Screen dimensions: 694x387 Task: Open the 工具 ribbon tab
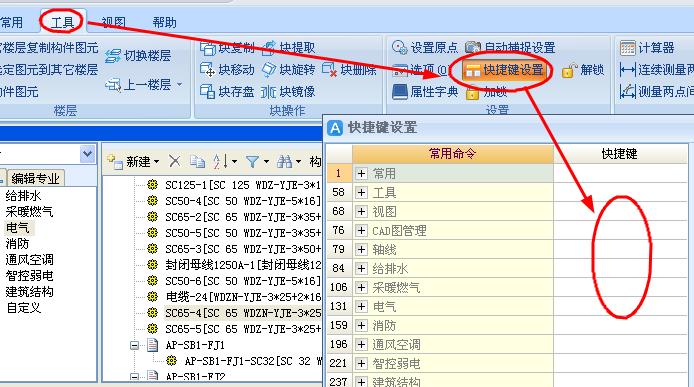click(62, 22)
